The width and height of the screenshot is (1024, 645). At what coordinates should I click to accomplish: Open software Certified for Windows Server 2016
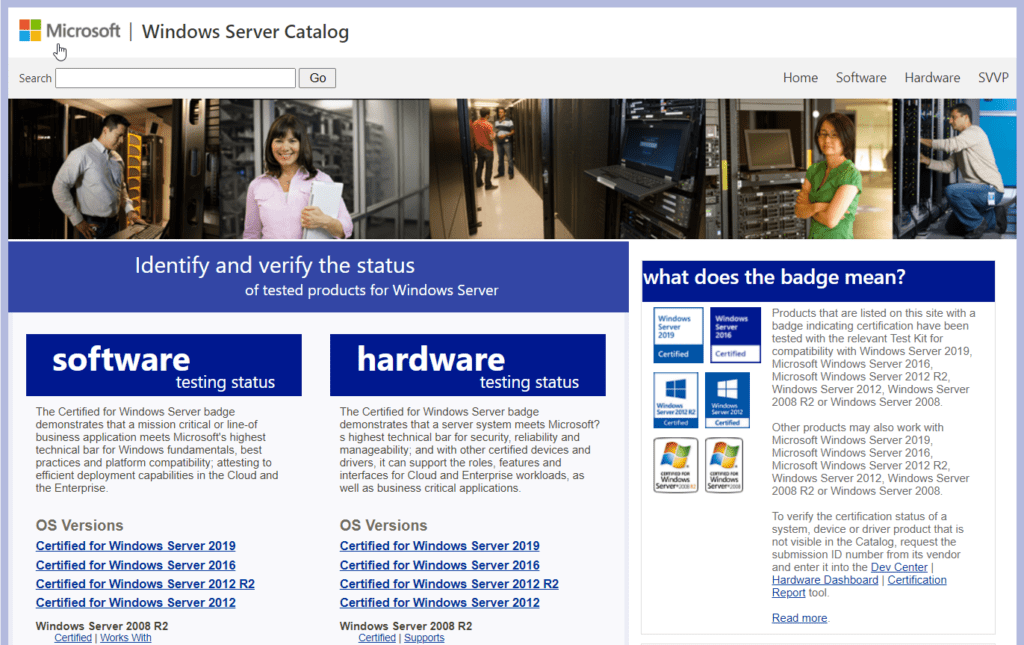tap(136, 565)
